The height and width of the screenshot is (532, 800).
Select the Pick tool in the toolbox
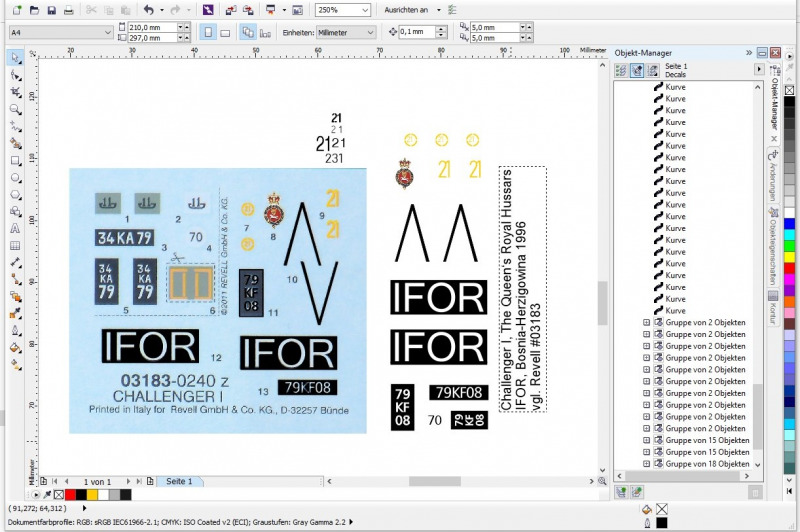point(15,58)
